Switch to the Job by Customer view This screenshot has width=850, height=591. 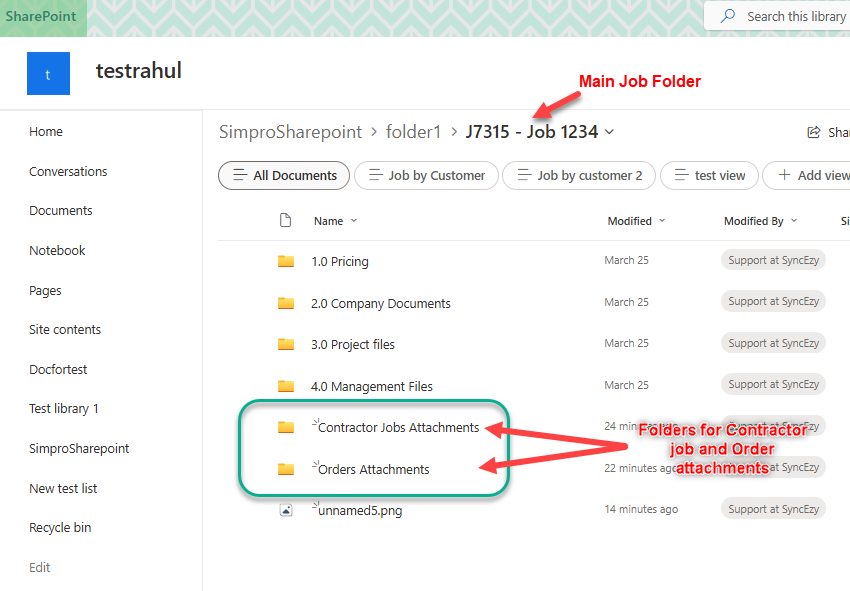426,175
